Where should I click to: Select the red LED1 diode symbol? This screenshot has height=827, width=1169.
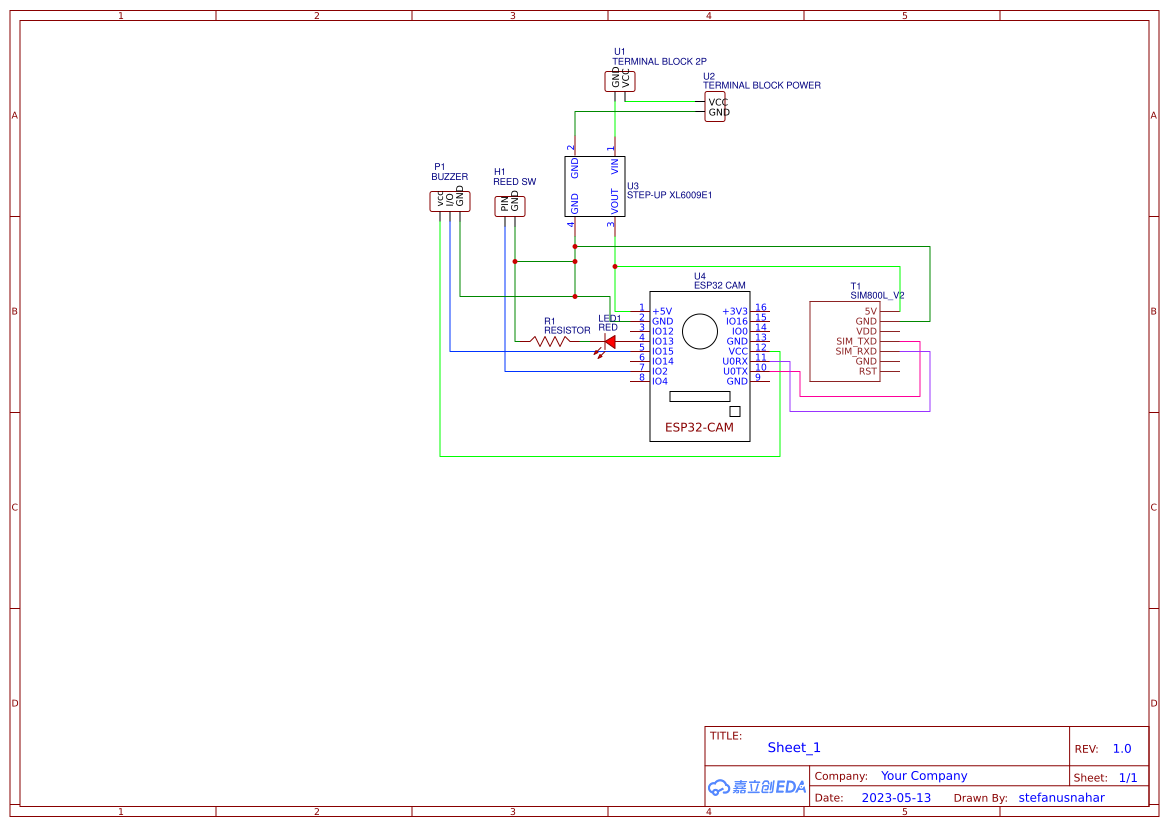click(608, 340)
